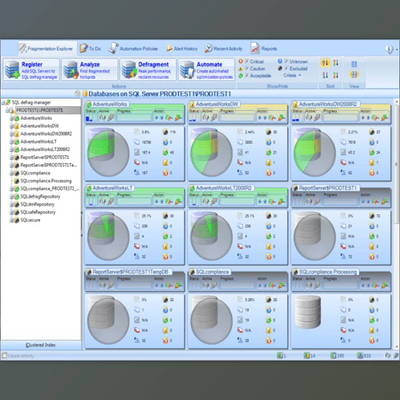This screenshot has width=400, height=400.
Task: Click Automate to create optimization policies
Action: pos(206,70)
